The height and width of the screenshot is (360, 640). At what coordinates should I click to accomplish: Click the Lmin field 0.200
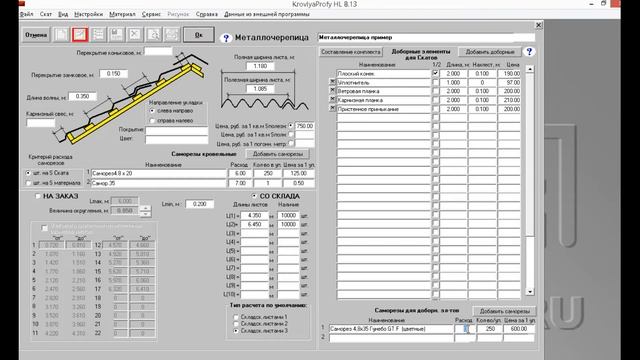(199, 204)
